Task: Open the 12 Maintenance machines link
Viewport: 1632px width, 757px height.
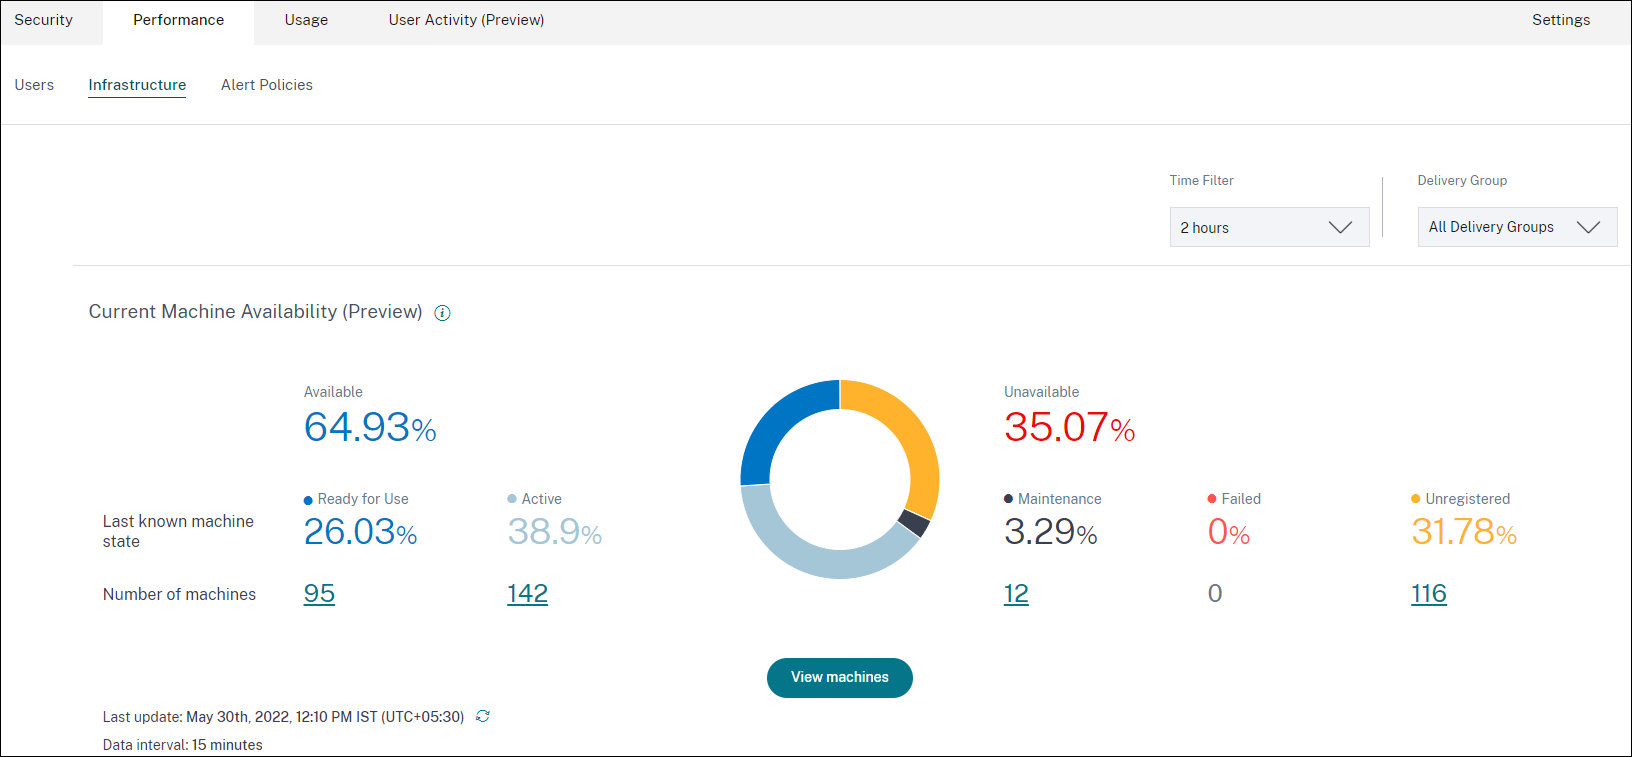Action: point(1016,593)
